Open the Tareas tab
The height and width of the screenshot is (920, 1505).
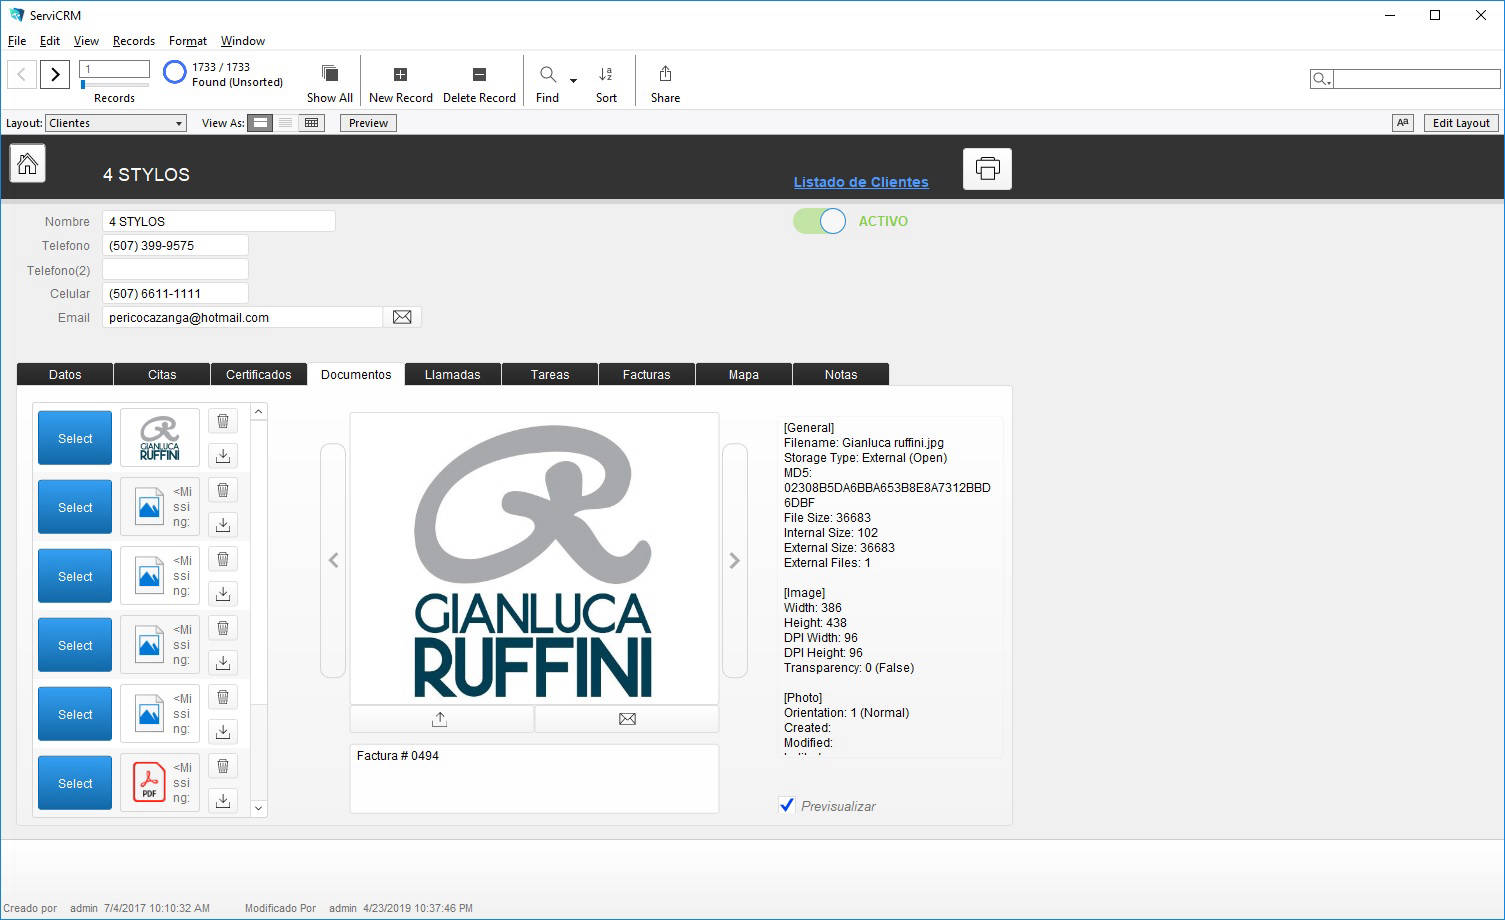pos(550,374)
